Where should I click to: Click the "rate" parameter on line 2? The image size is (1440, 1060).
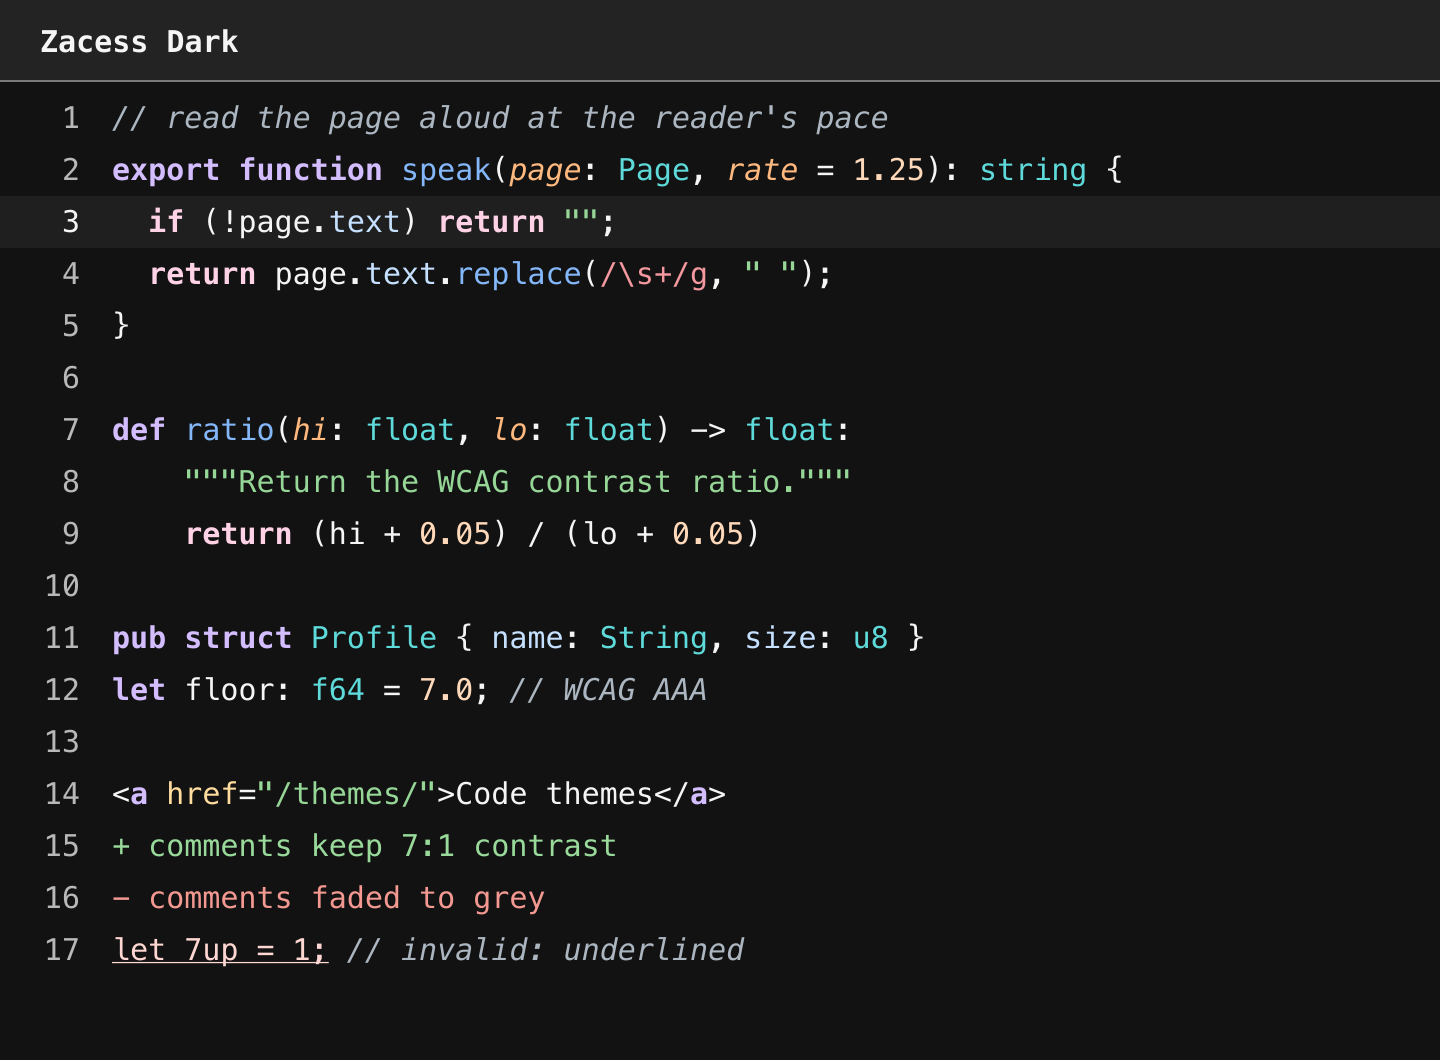tap(762, 170)
